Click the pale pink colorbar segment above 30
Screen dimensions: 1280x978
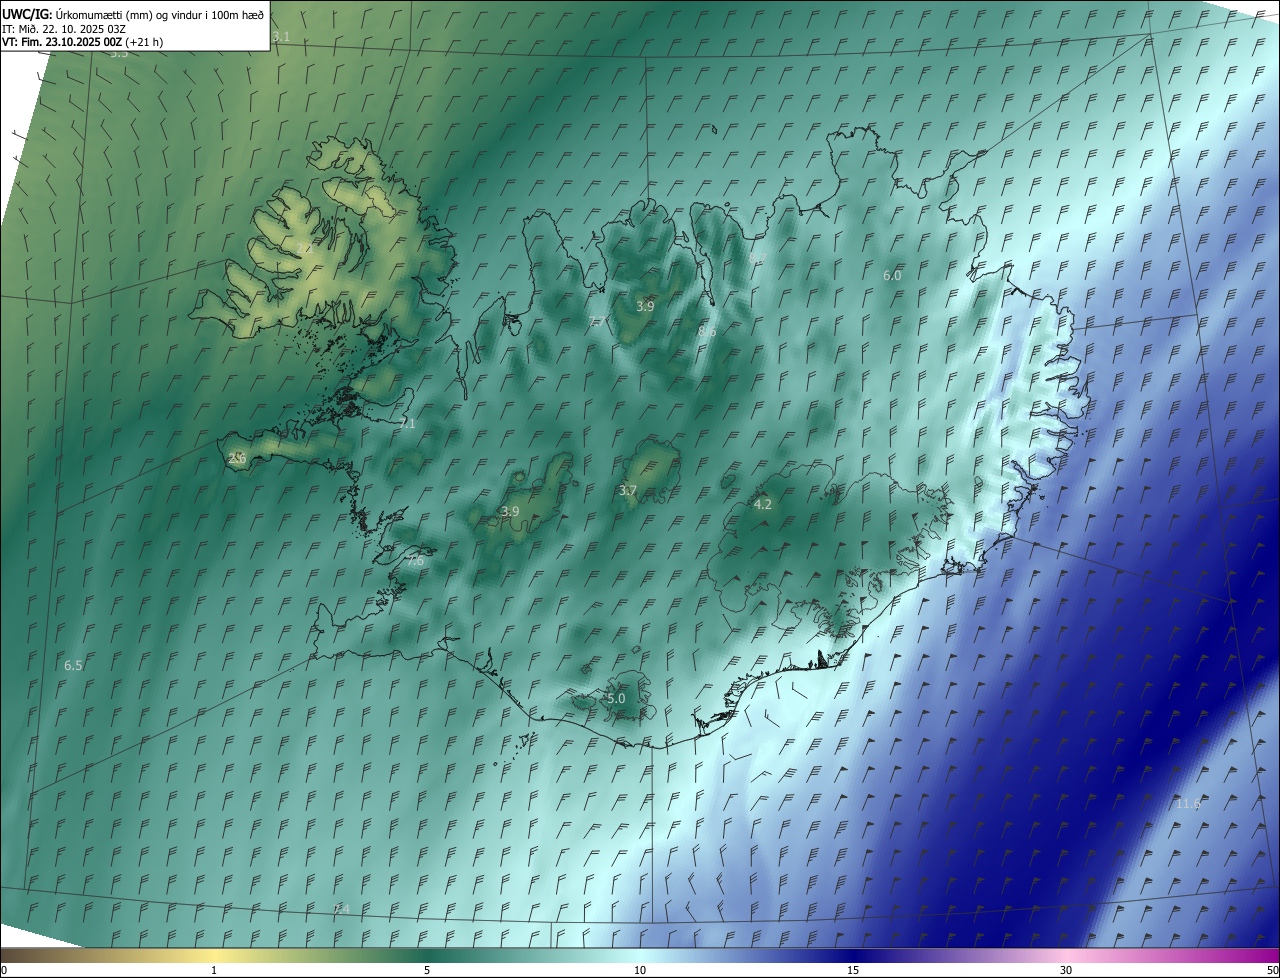coord(1066,955)
